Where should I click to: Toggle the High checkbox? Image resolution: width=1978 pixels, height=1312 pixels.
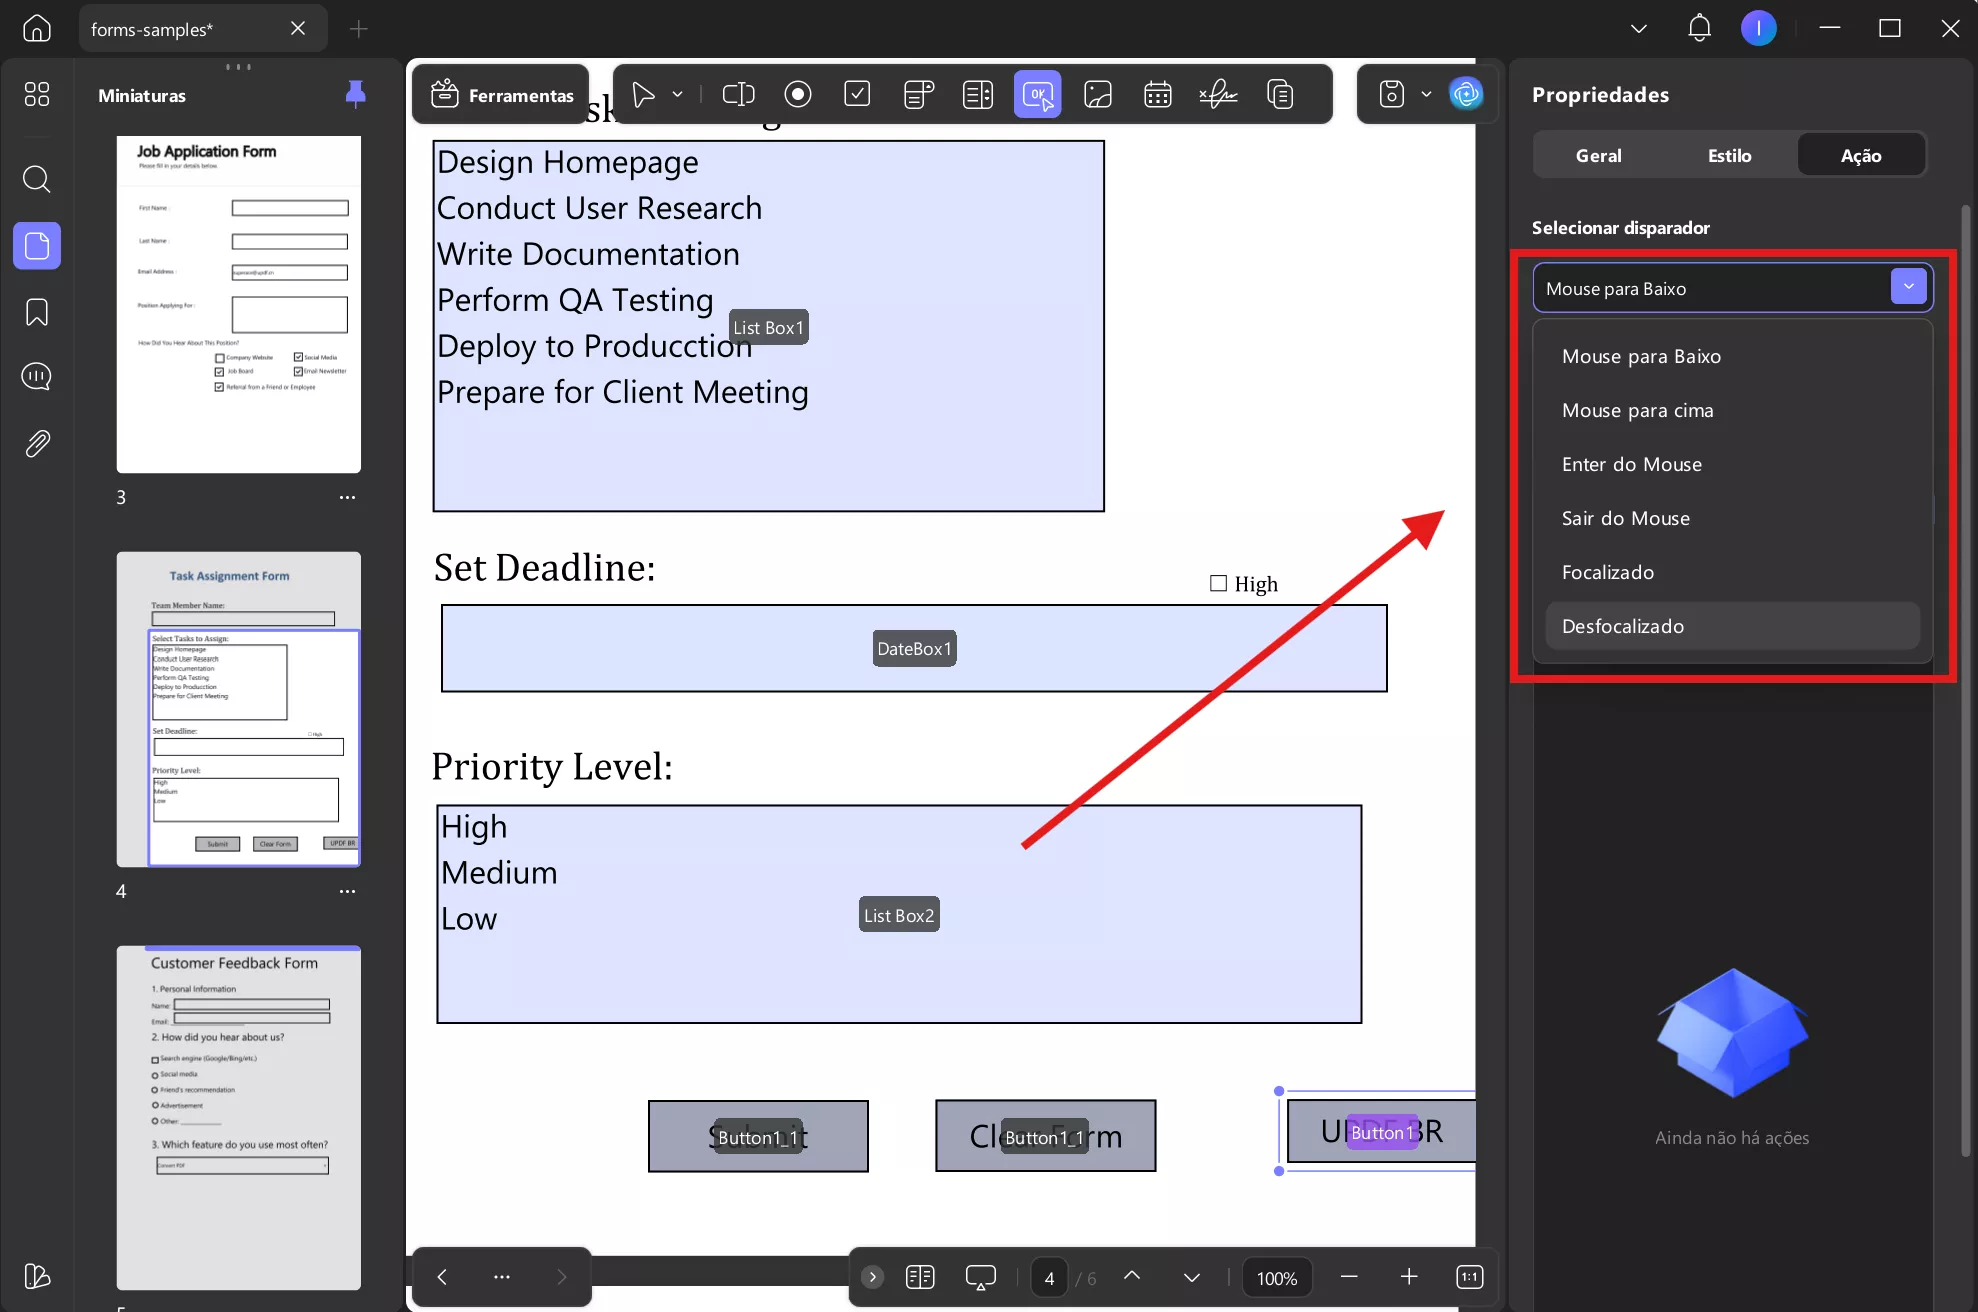tap(1218, 583)
